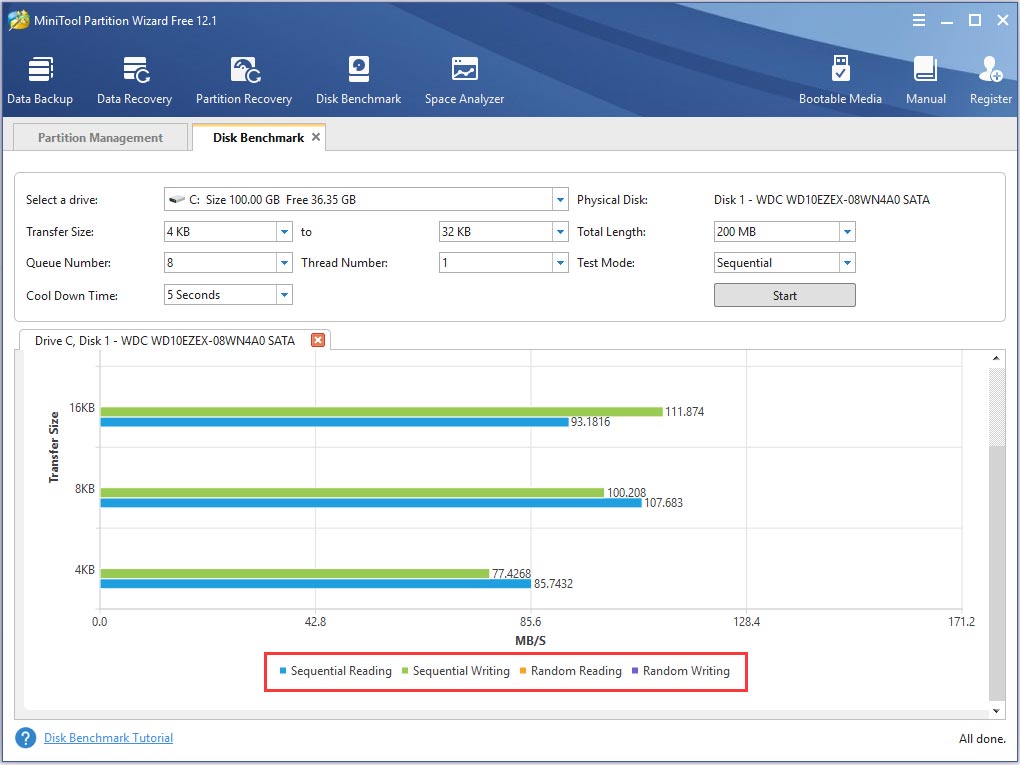The image size is (1020, 765).
Task: Open the Disk Benchmark Tutorial link
Action: (108, 738)
